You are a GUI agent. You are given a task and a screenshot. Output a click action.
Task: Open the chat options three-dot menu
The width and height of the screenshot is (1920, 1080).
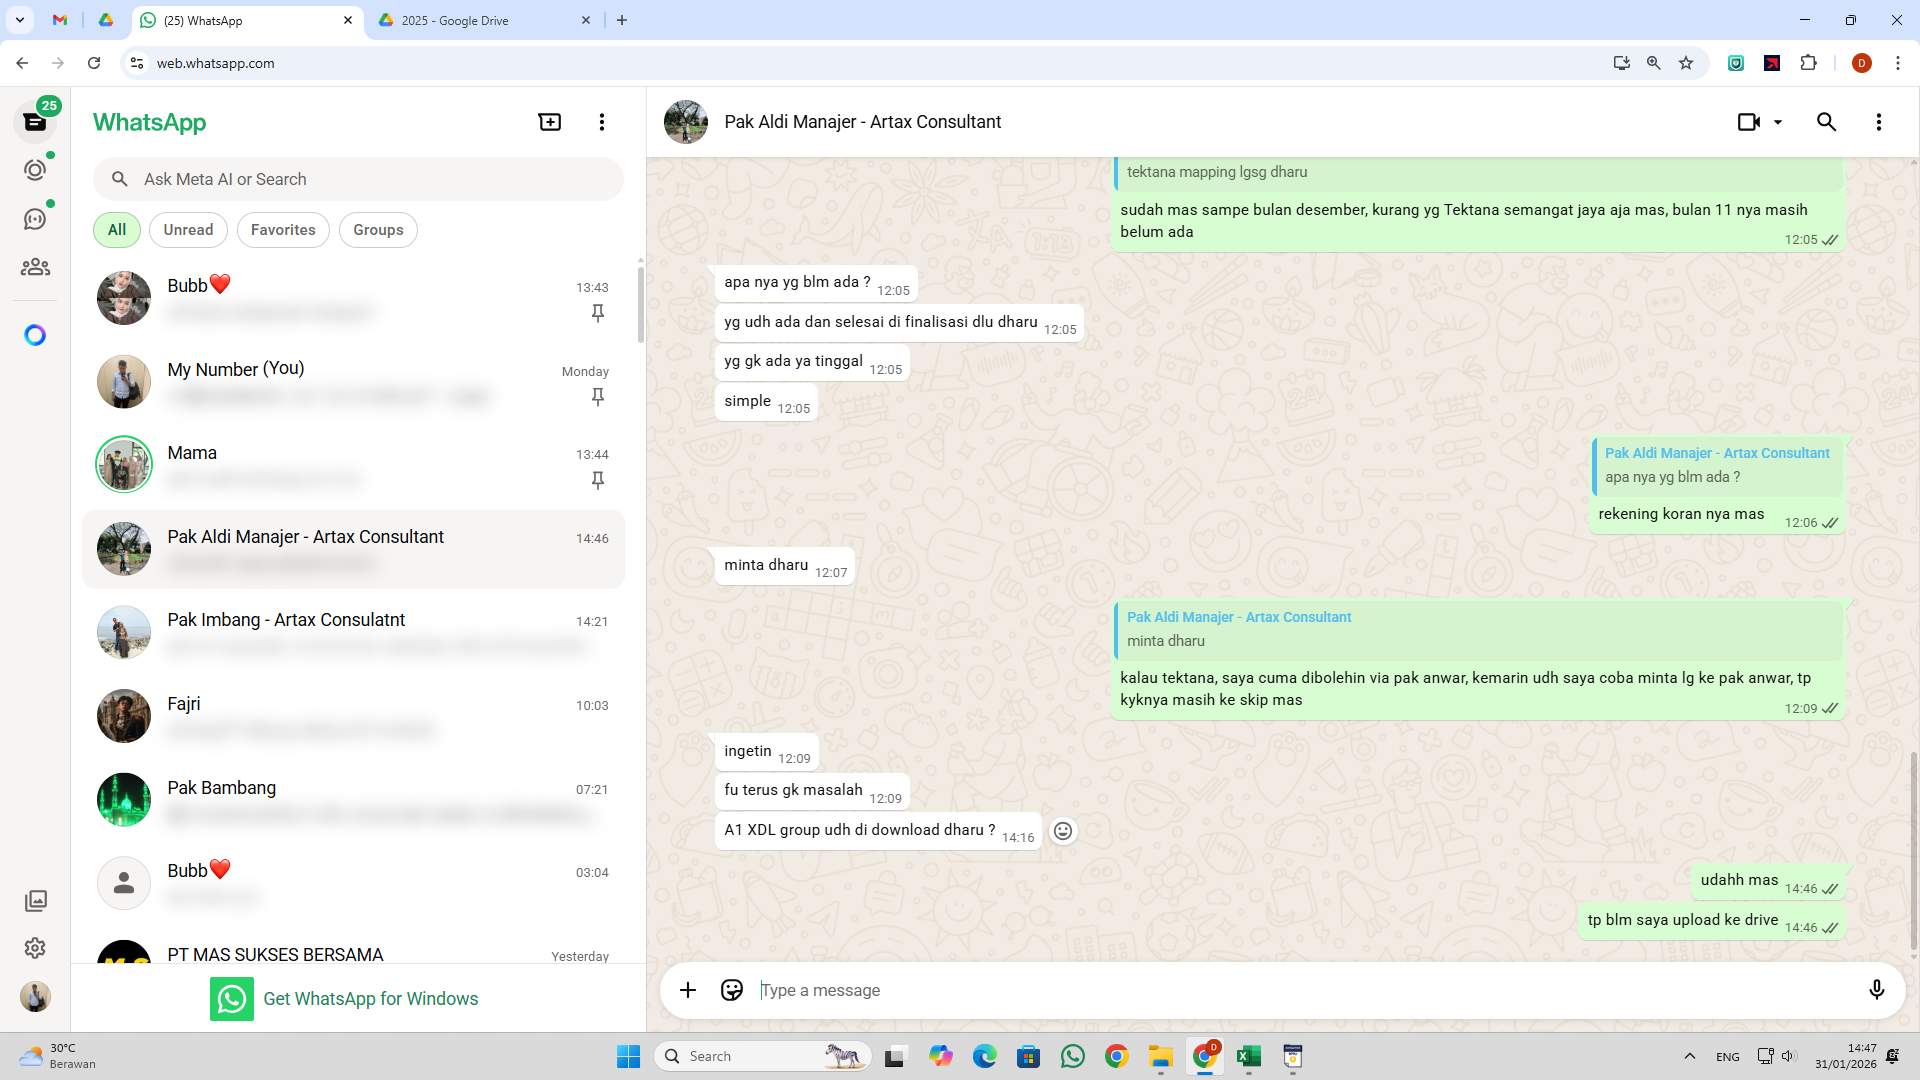tap(1878, 121)
